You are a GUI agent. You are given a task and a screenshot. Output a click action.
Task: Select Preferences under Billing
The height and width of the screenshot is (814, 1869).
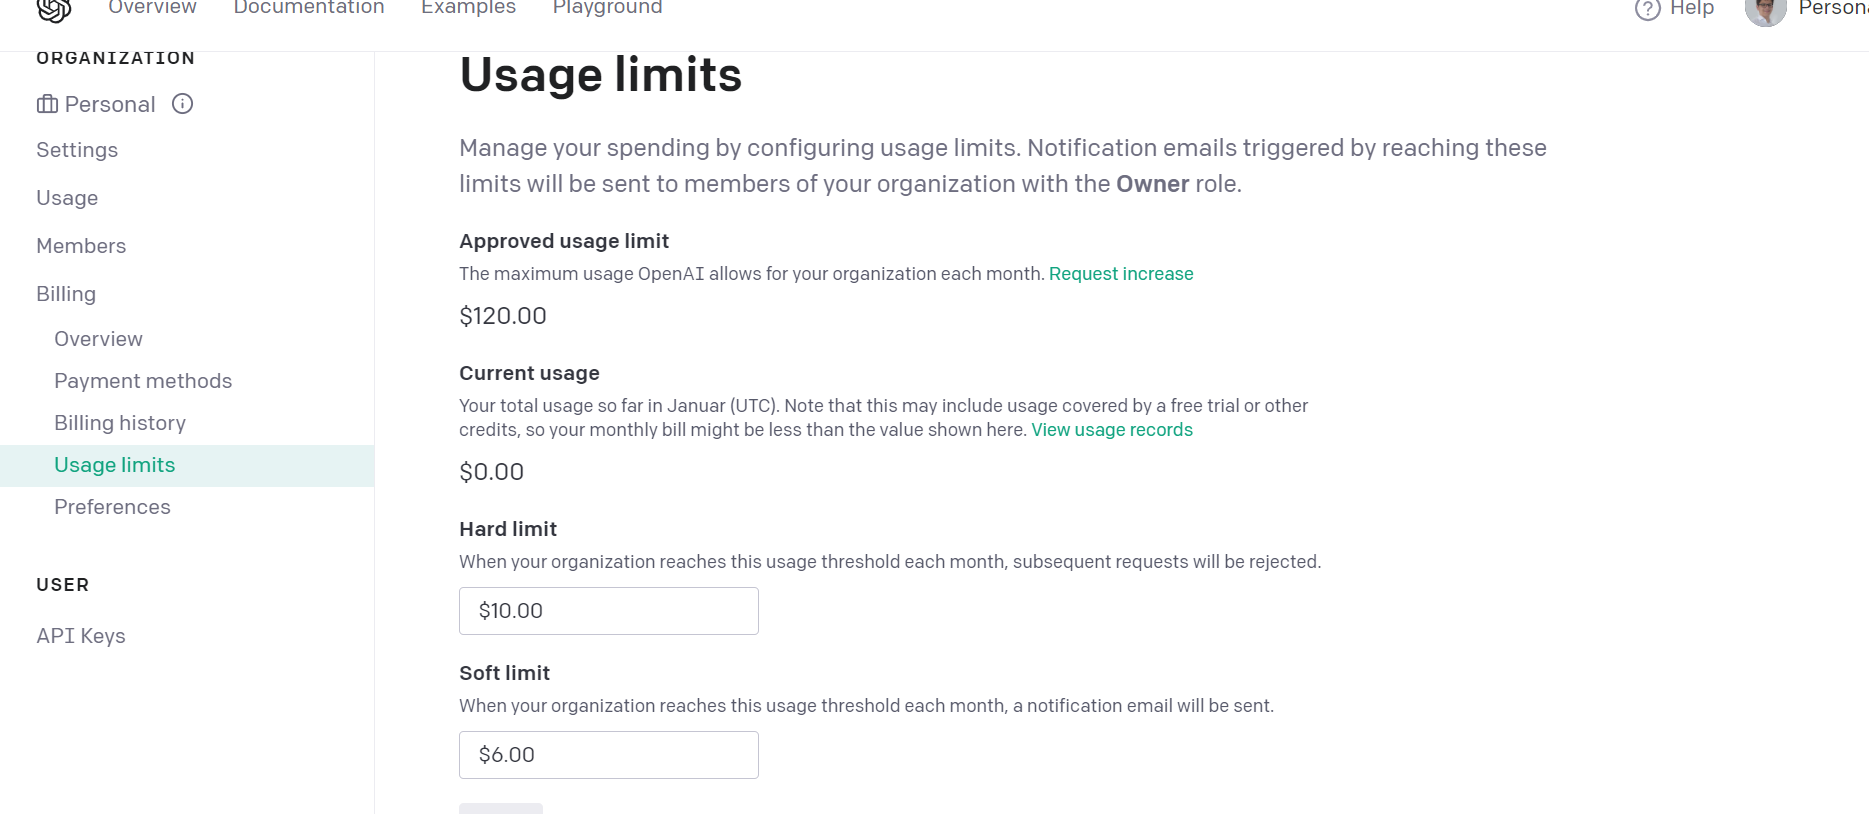(112, 507)
